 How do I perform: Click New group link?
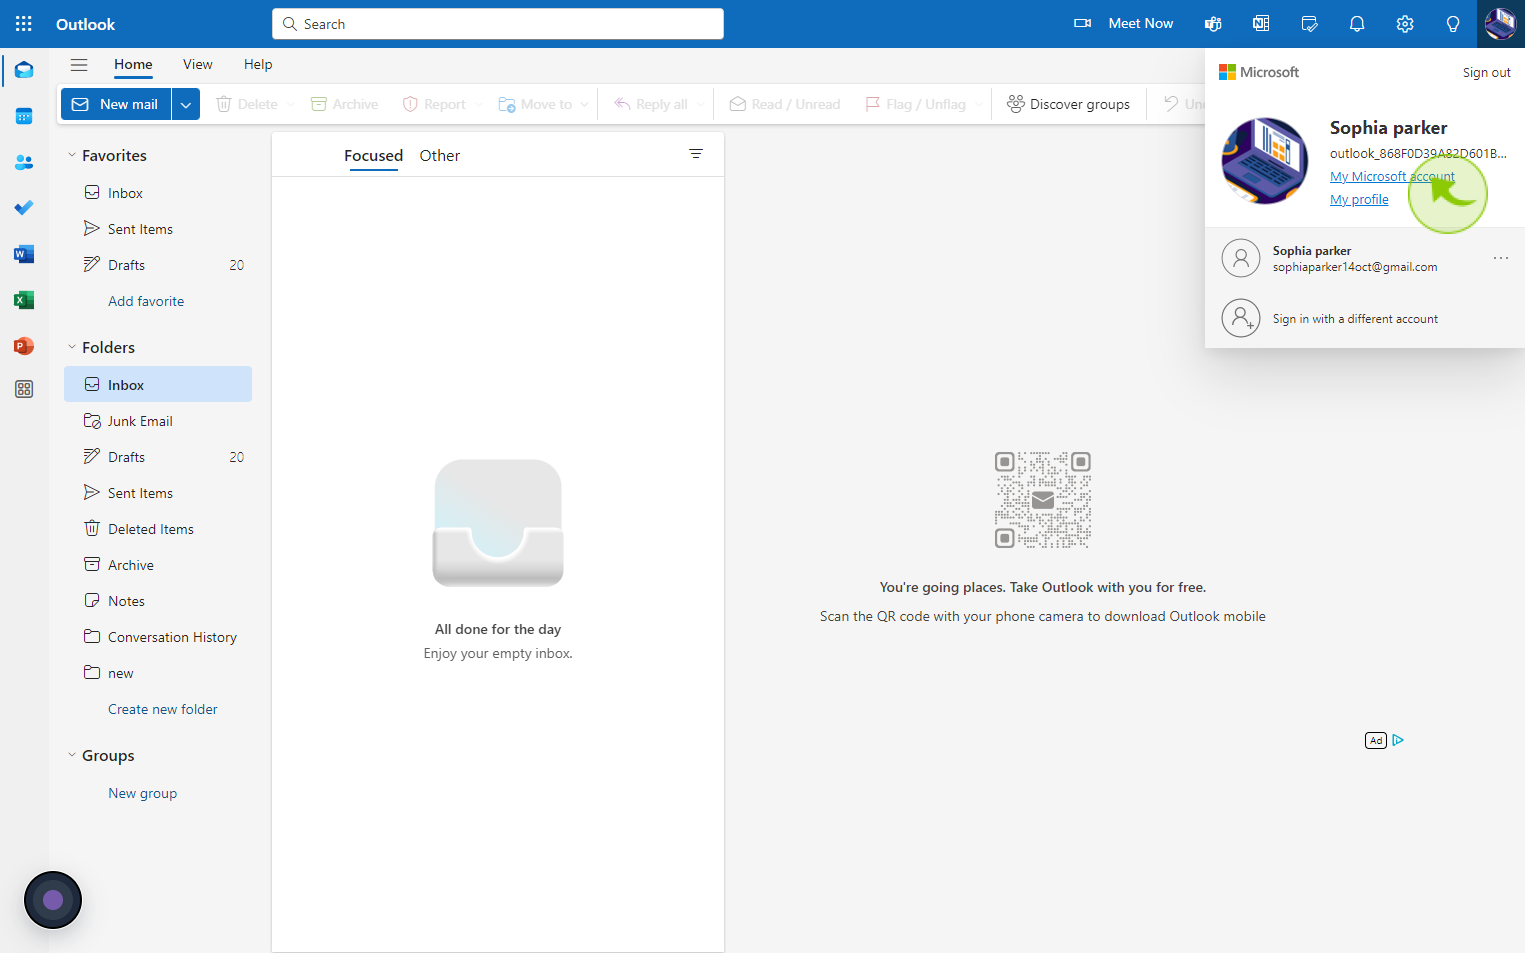click(x=142, y=793)
